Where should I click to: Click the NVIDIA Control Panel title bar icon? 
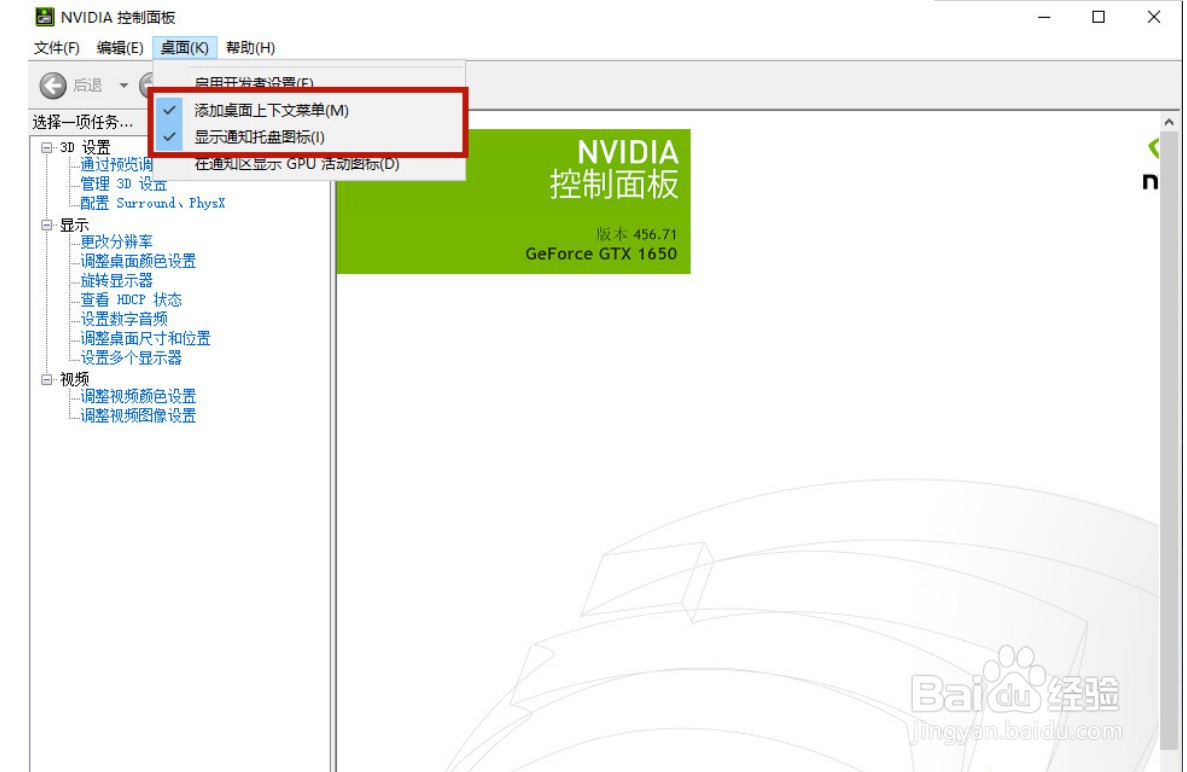45,17
